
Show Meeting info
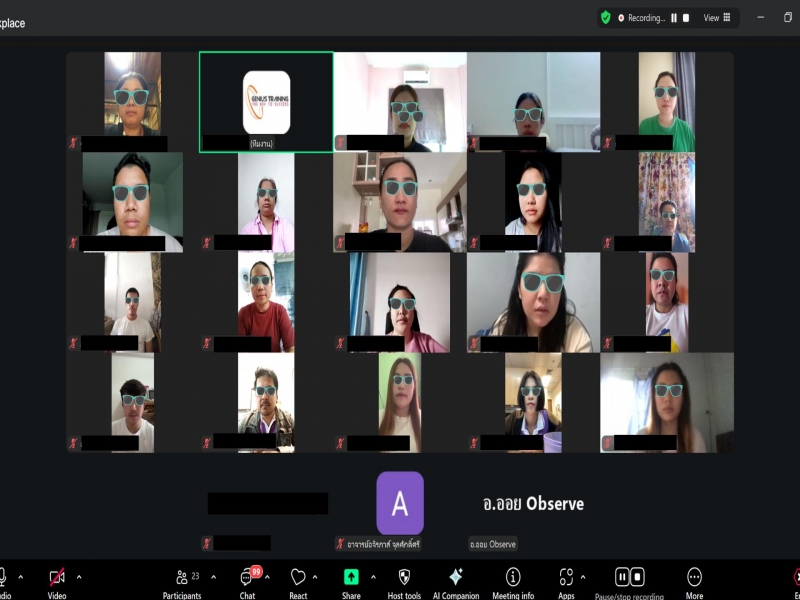point(513,578)
